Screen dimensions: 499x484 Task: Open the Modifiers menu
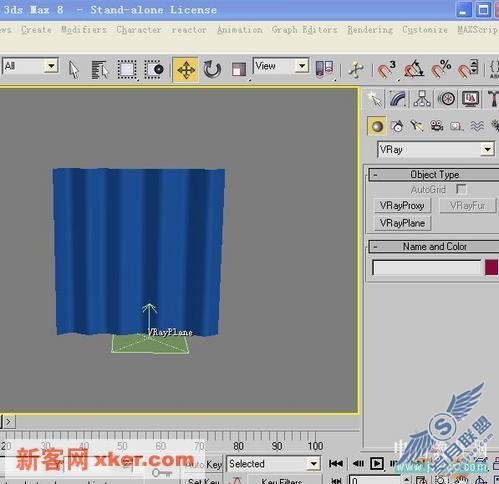[84, 30]
